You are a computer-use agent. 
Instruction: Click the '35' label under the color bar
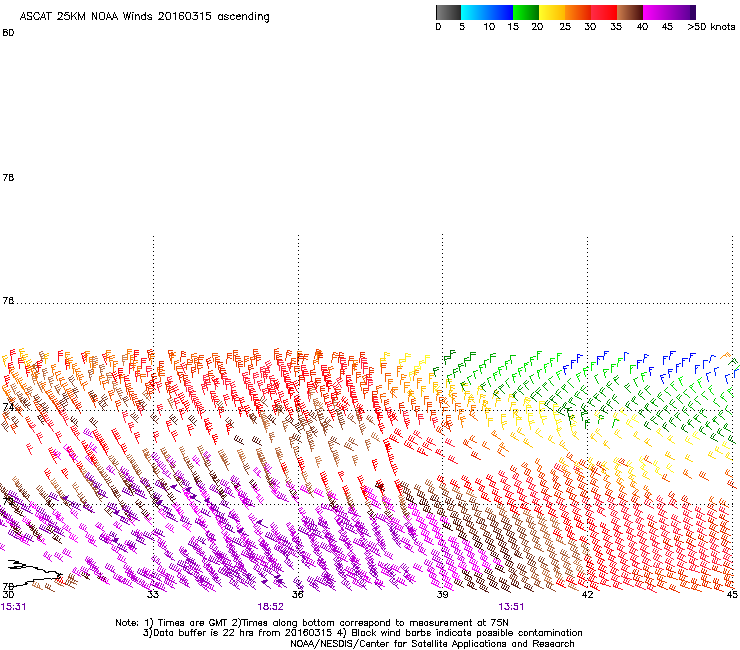pyautogui.click(x=616, y=27)
